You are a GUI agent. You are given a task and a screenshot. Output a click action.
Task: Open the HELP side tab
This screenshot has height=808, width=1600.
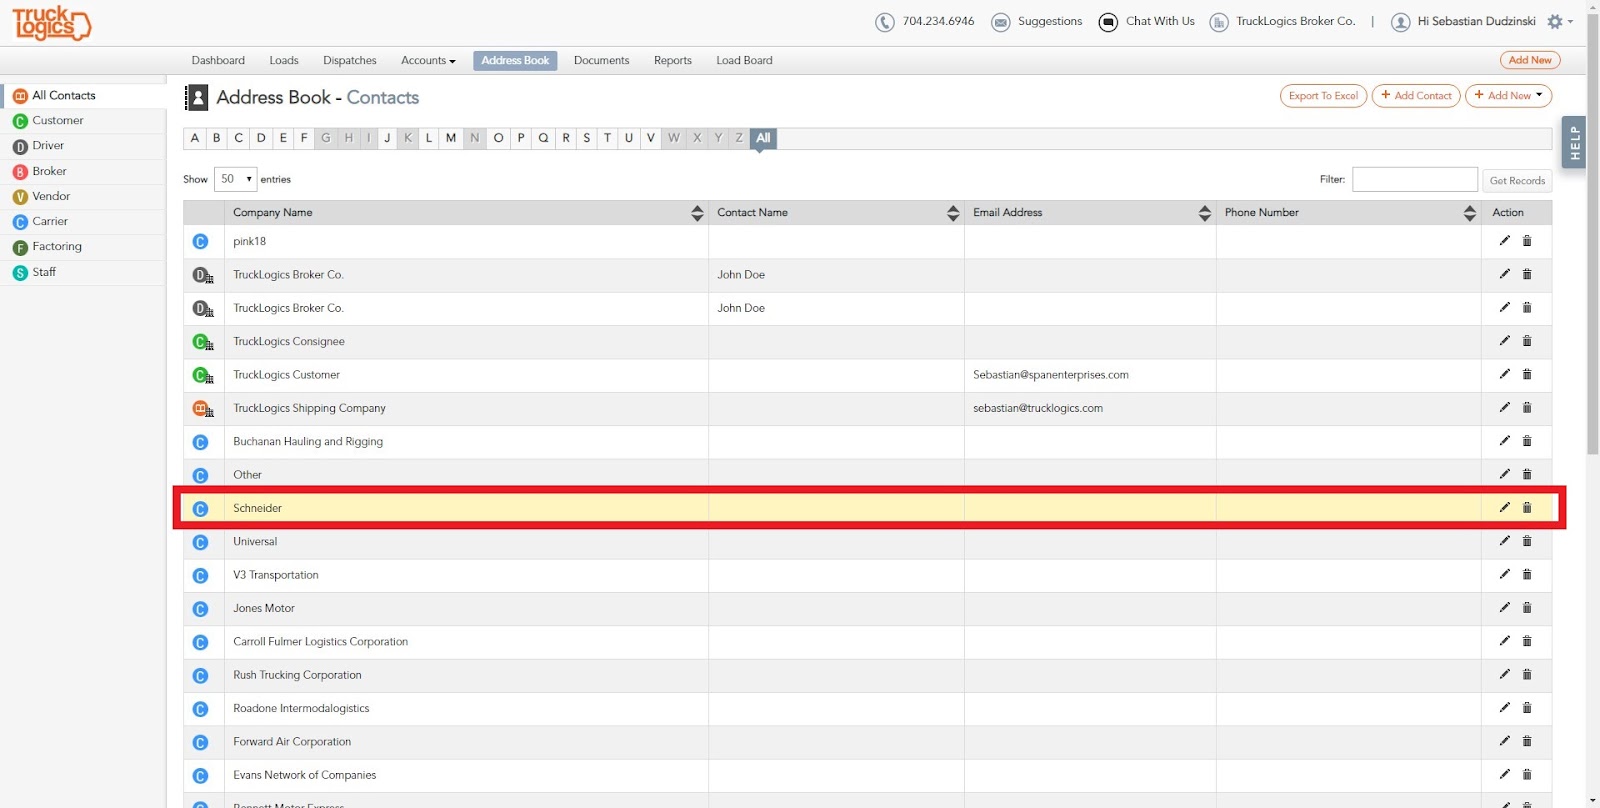click(x=1574, y=142)
